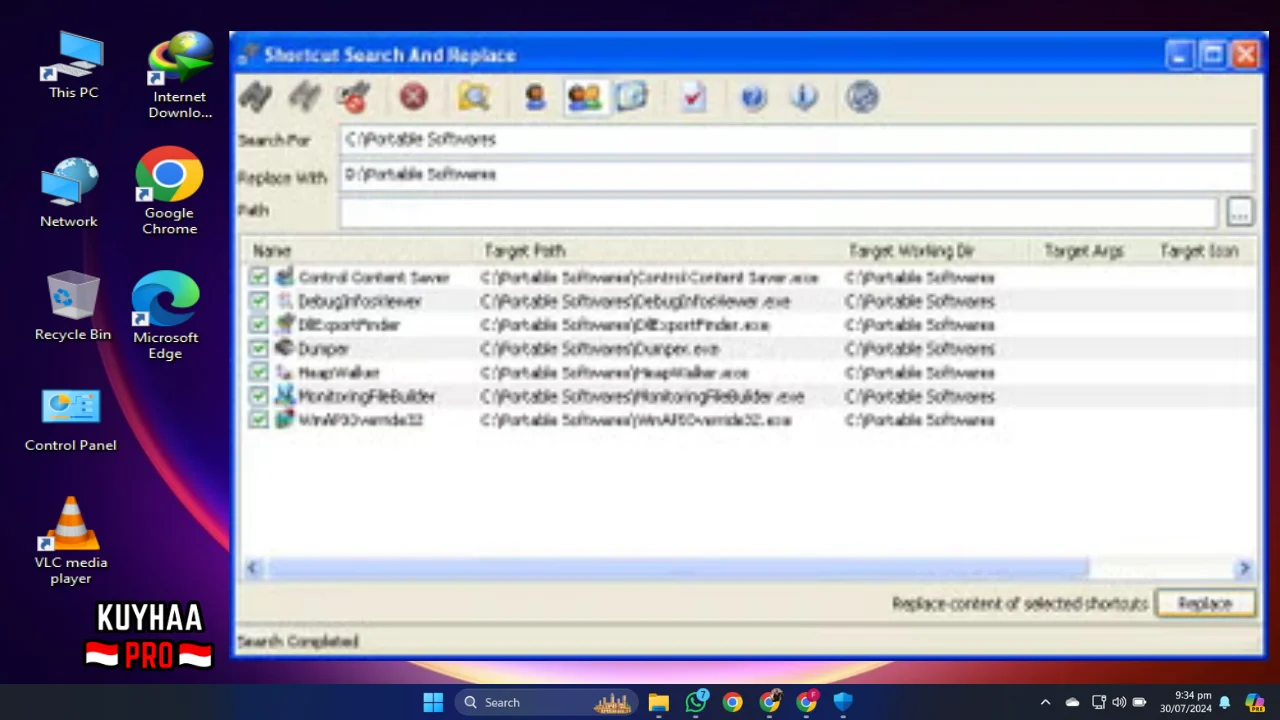This screenshot has width=1280, height=720.
Task: Click the horizontal scrollbar thumb
Action: pyautogui.click(x=678, y=568)
